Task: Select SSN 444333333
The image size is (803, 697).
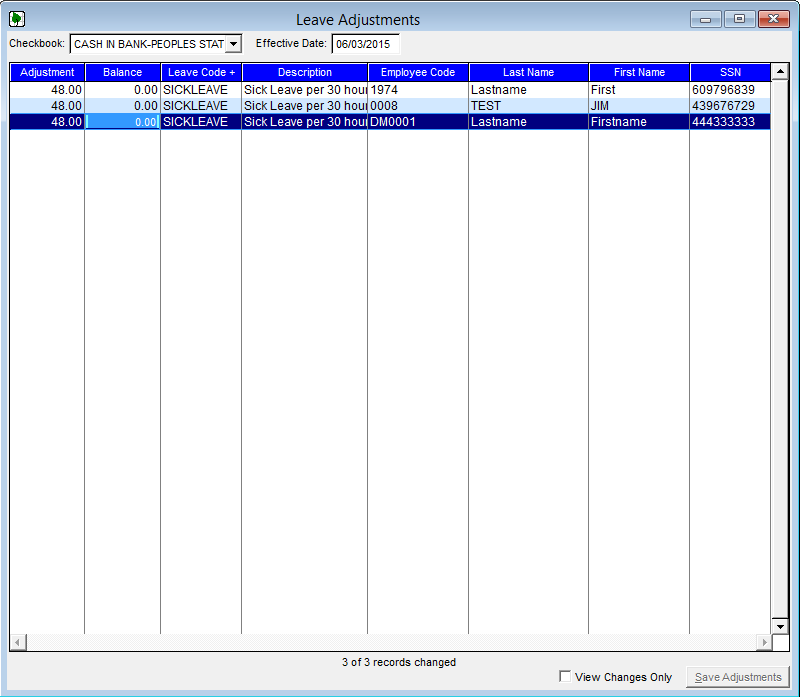Action: click(x=730, y=122)
